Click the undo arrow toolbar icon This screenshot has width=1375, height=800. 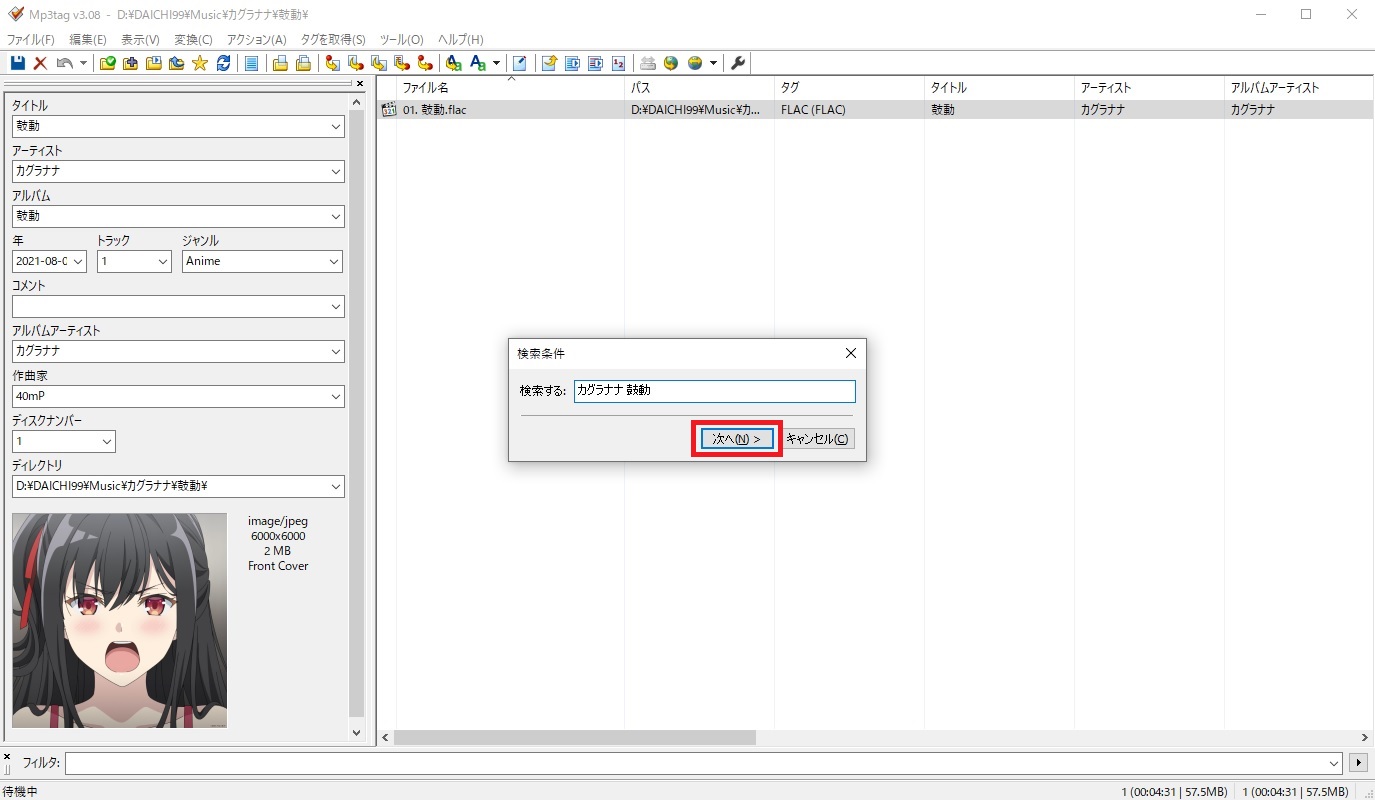point(64,63)
